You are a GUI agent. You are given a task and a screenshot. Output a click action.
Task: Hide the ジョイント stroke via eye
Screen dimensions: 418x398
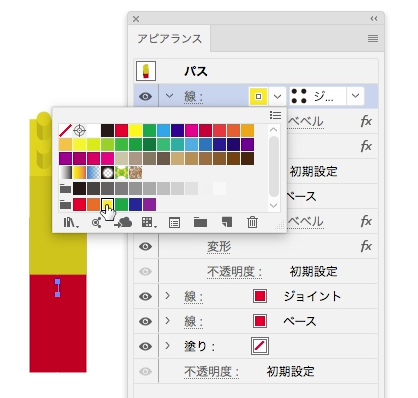click(x=145, y=297)
